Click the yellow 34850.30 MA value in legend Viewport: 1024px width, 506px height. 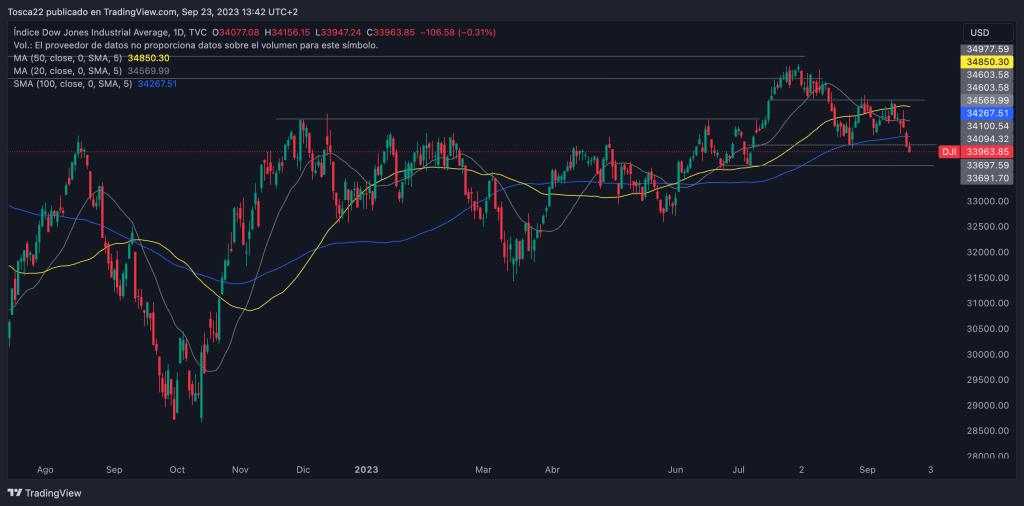tap(149, 59)
